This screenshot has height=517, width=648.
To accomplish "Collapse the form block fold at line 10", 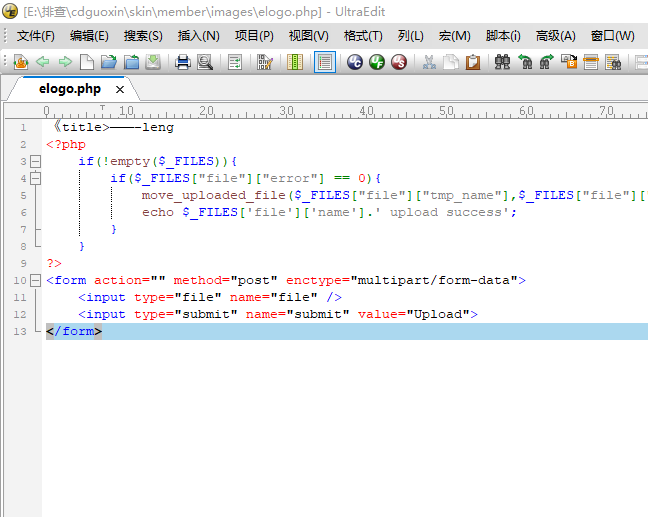I will click(x=36, y=280).
